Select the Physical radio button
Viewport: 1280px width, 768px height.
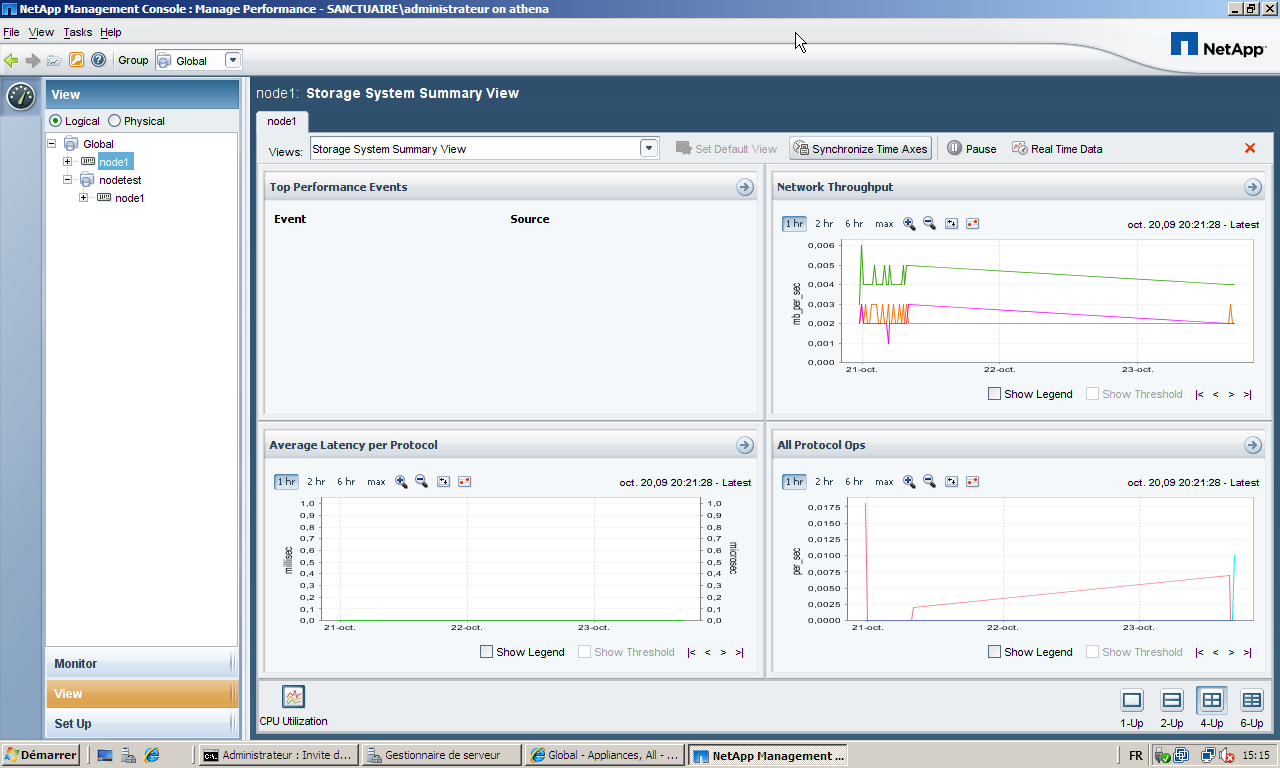pyautogui.click(x=114, y=121)
